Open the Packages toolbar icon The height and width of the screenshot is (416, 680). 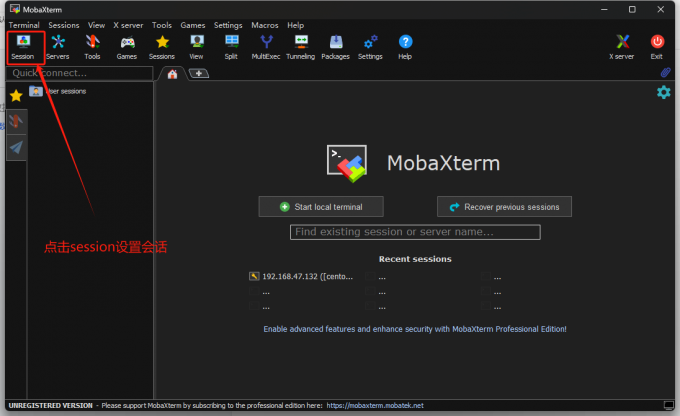(335, 47)
